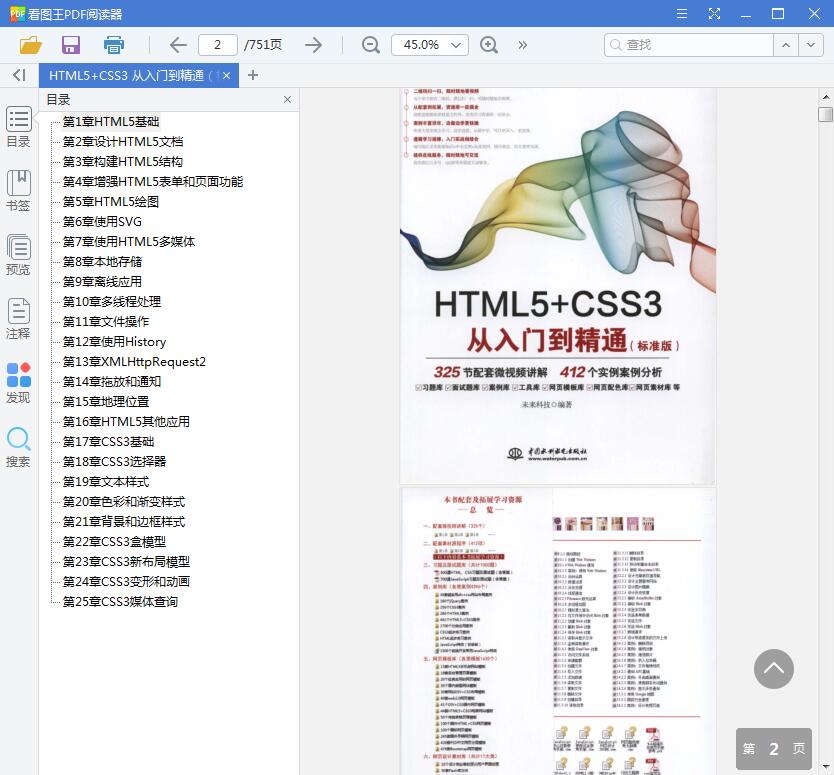Select outline entry 第23章CSS3新布局模型

coord(126,562)
